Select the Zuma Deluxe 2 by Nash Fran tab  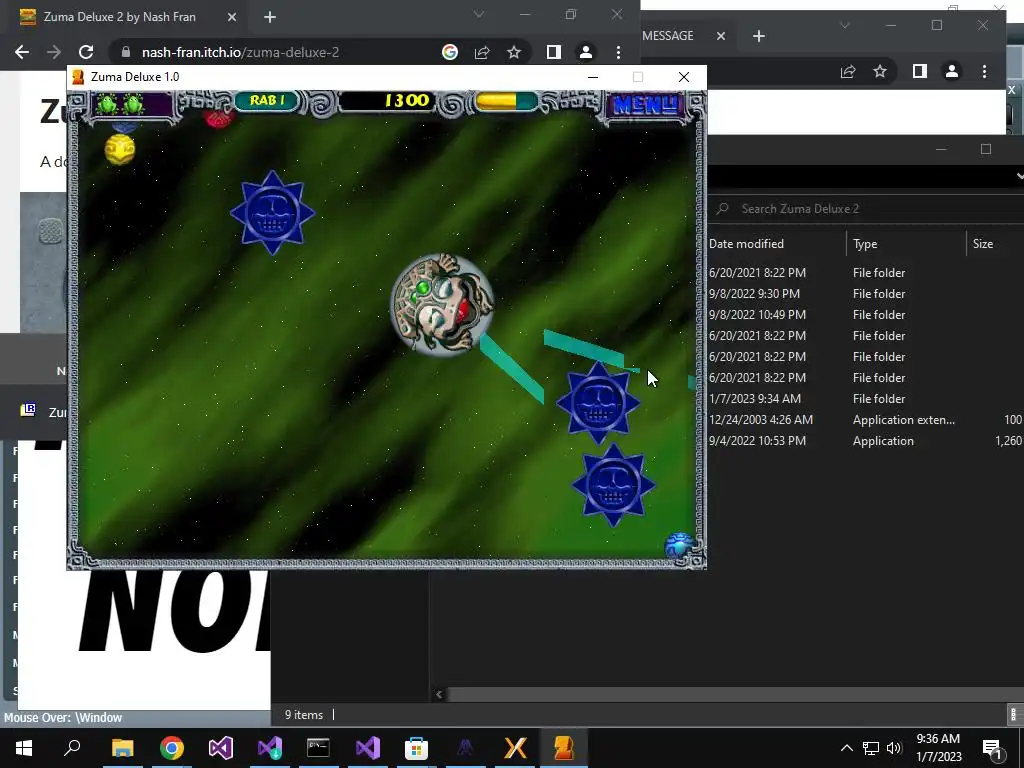pyautogui.click(x=120, y=17)
